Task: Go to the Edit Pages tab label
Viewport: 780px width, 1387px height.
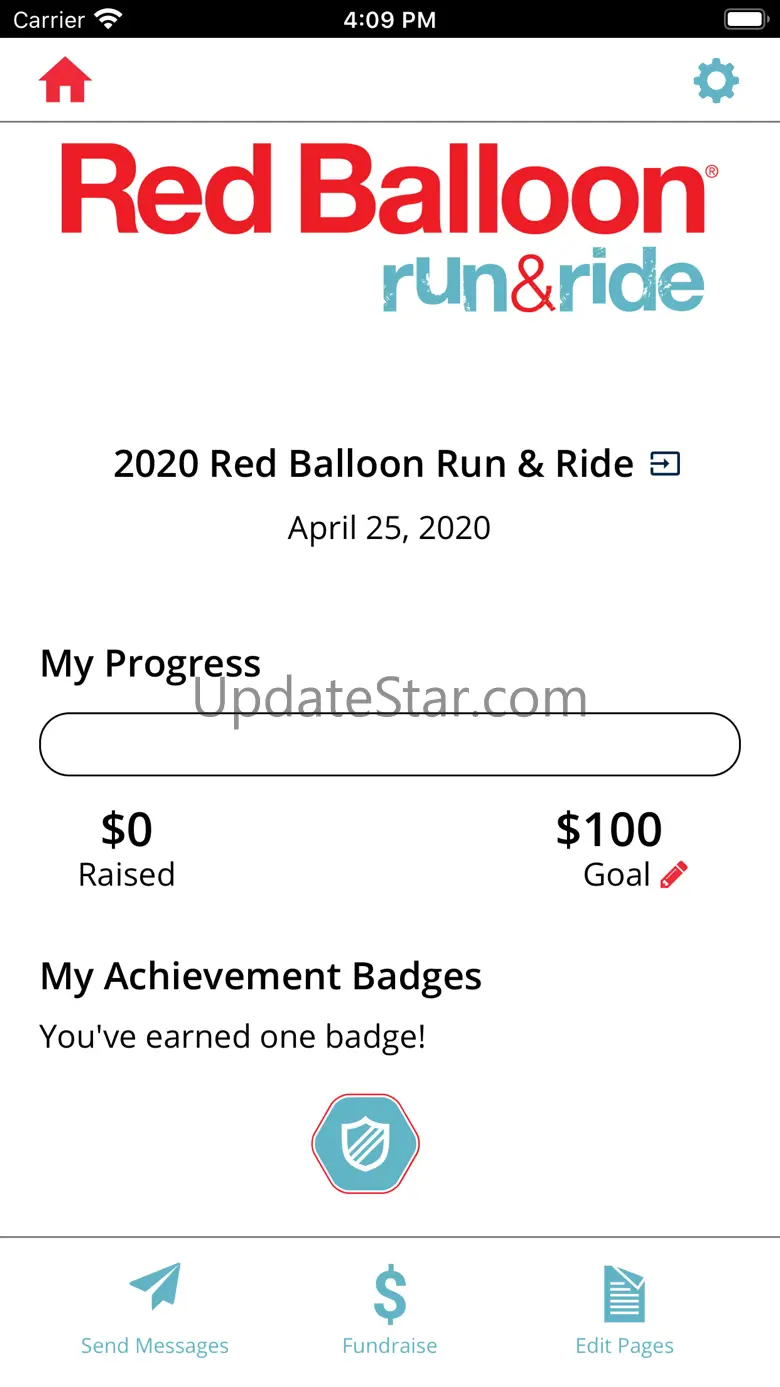Action: coord(624,1346)
